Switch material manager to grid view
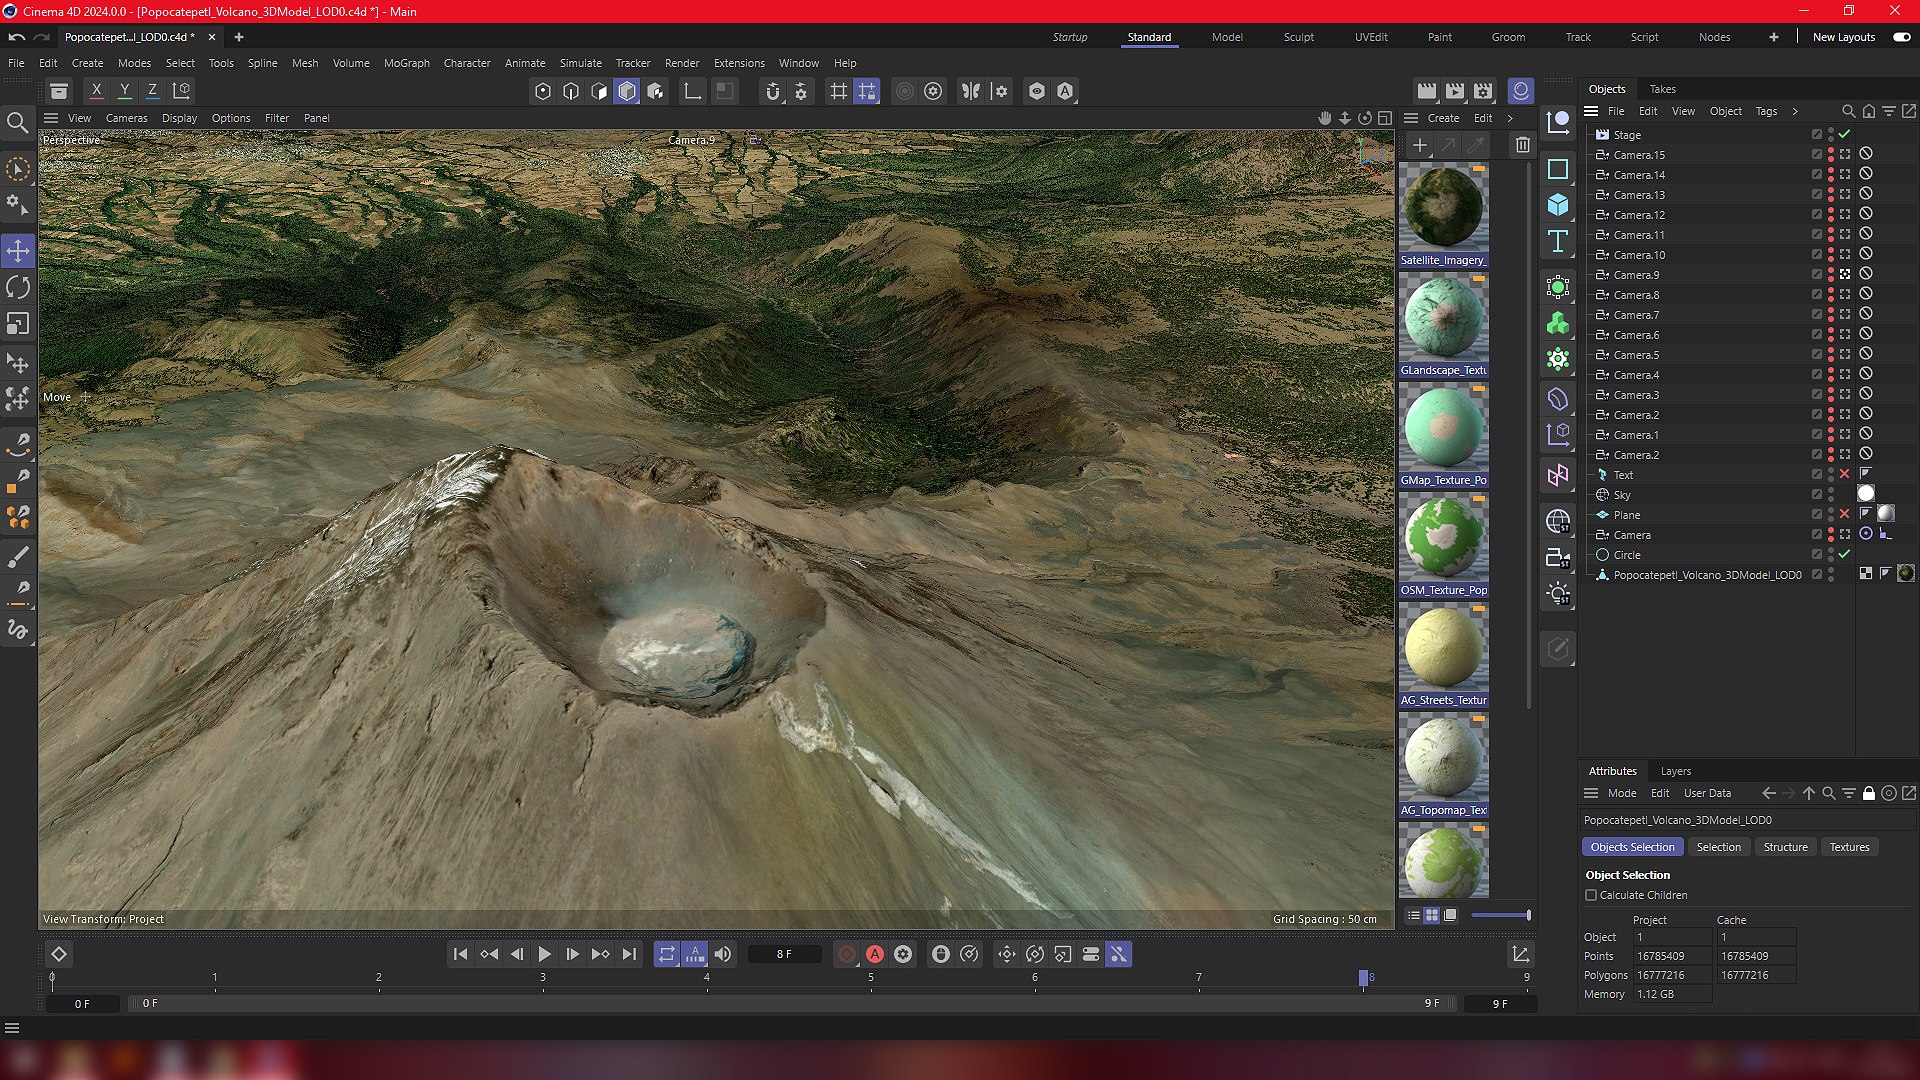This screenshot has width=1920, height=1080. coord(1432,916)
